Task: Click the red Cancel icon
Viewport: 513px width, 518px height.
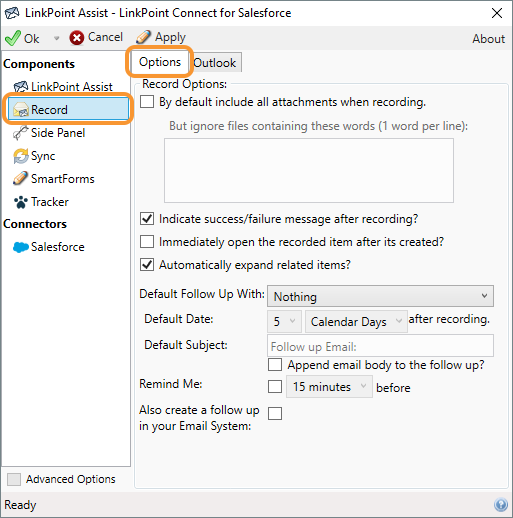Action: (x=77, y=38)
